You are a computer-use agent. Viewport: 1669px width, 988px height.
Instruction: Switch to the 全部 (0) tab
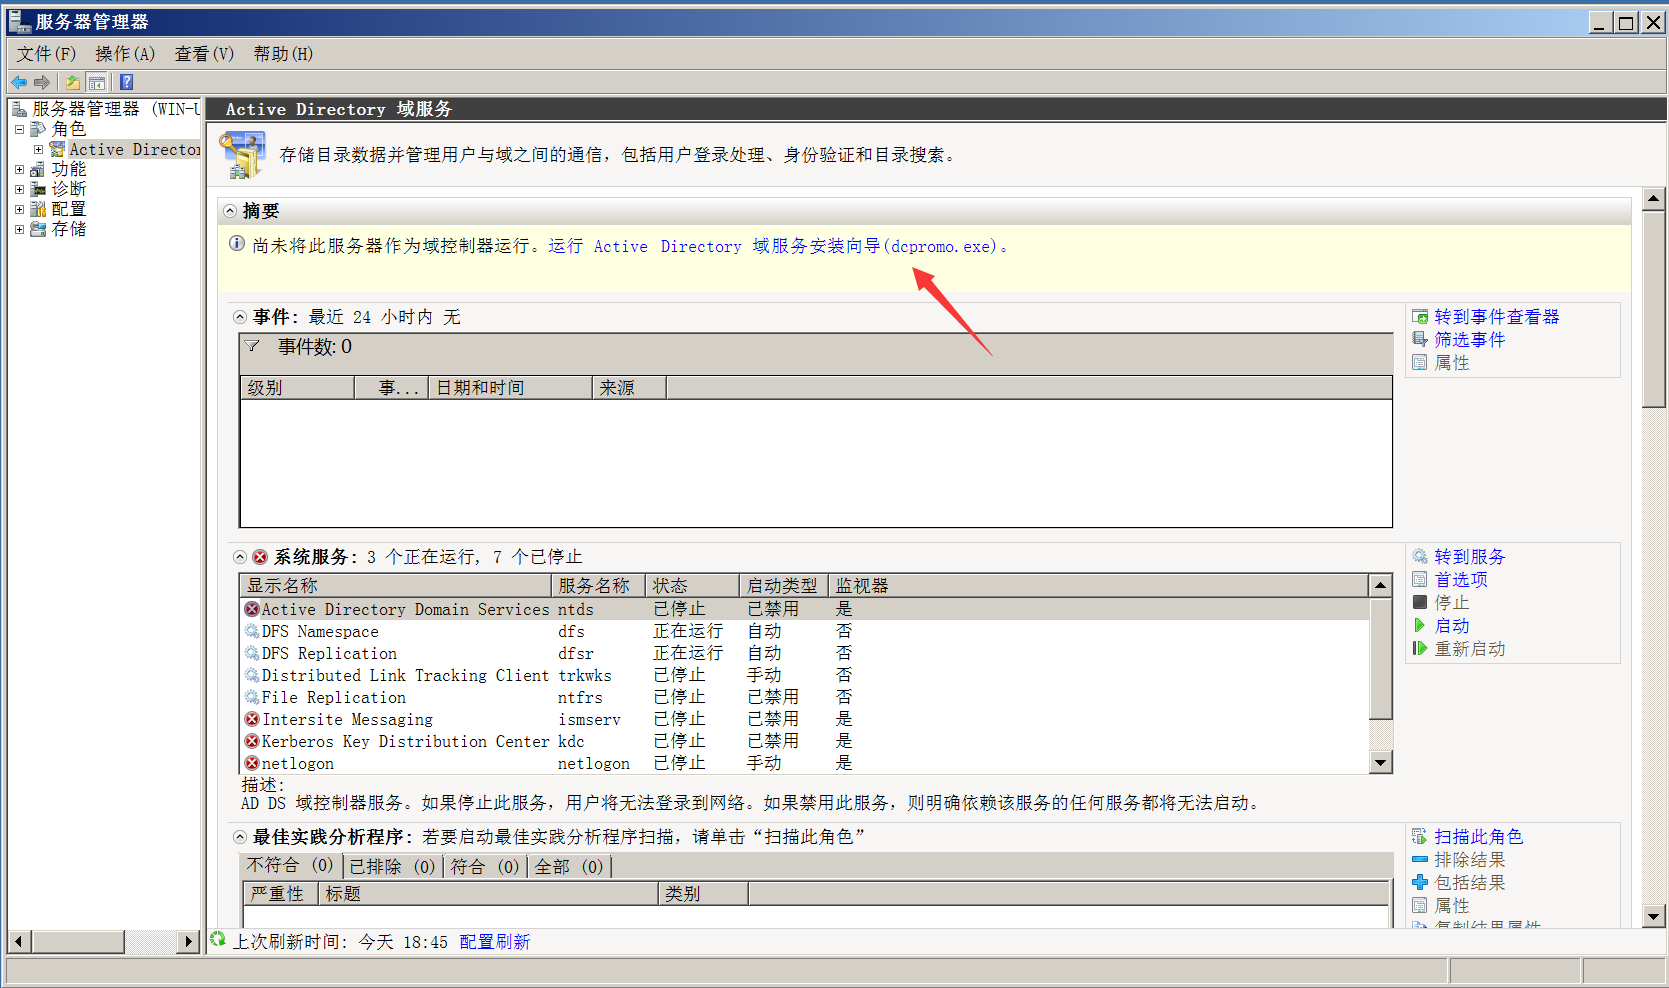[x=569, y=866]
